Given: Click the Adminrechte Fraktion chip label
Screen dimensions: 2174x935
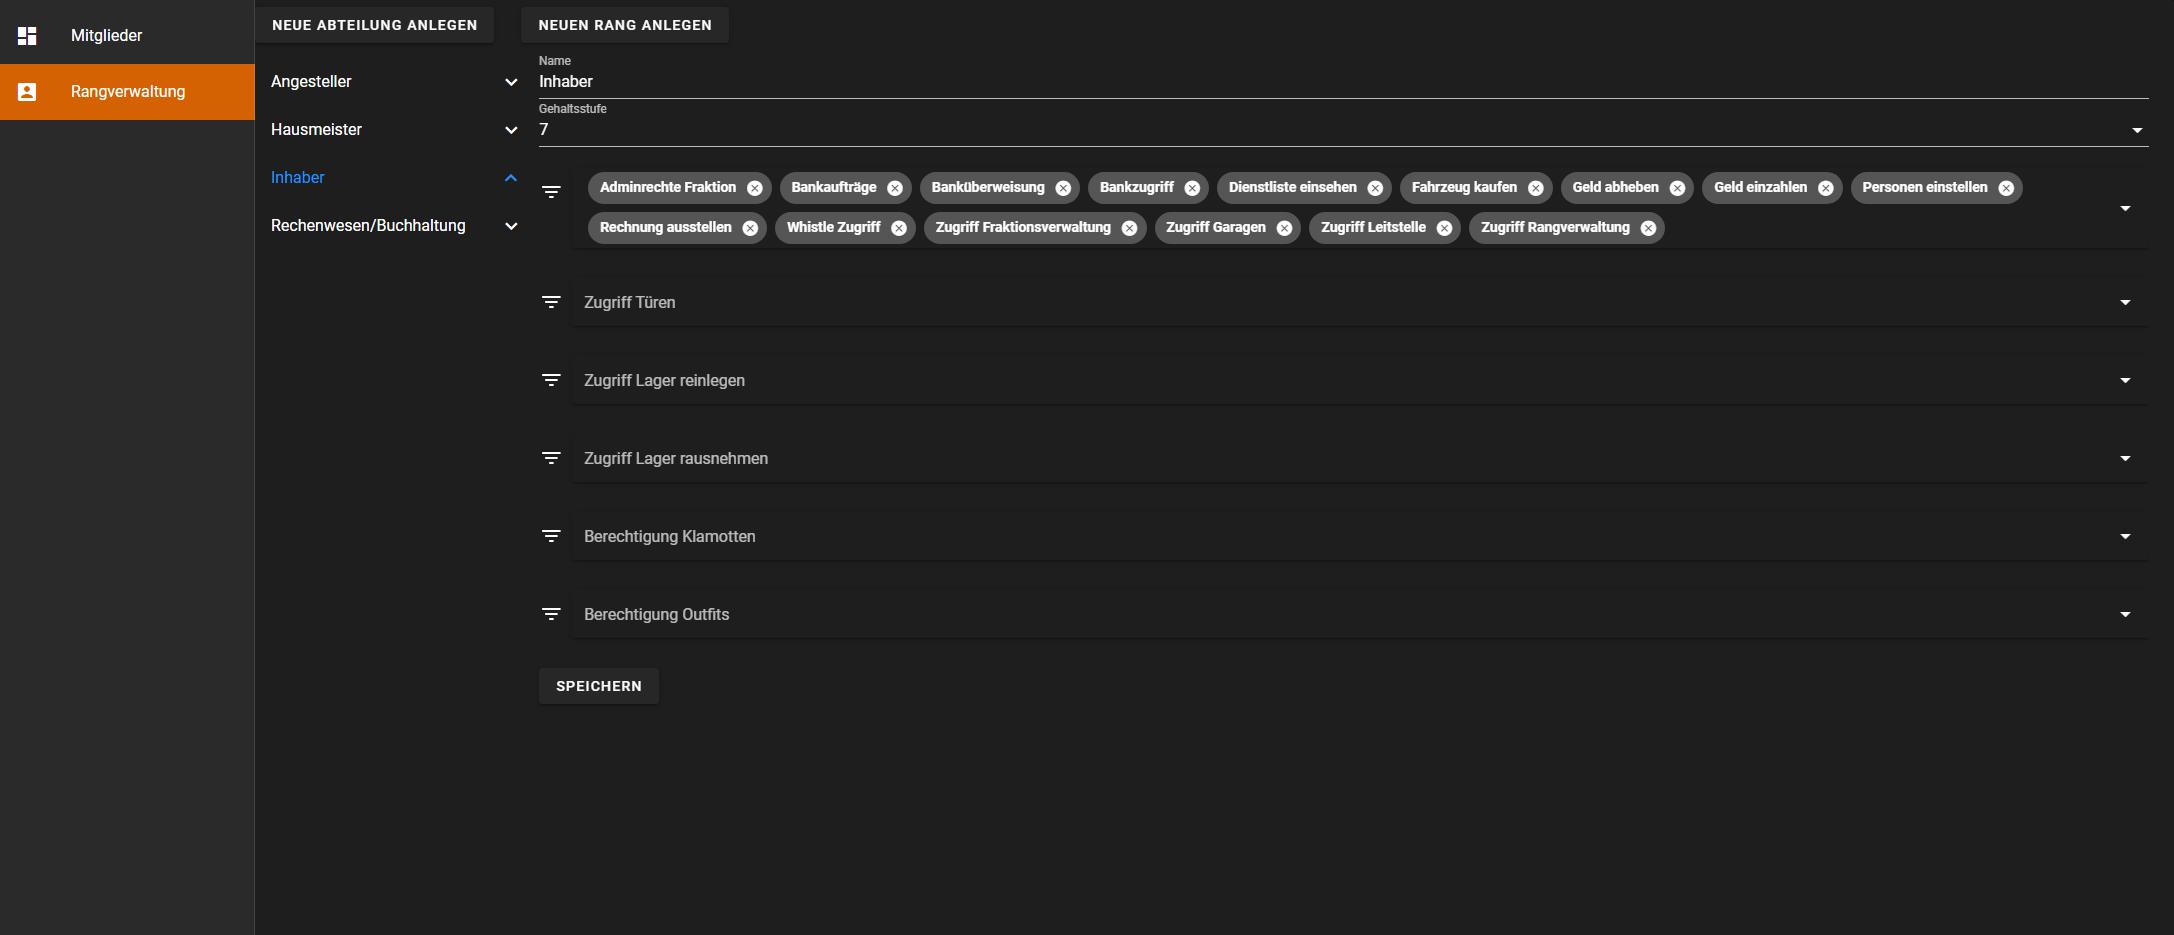Looking at the screenshot, I should [x=668, y=188].
